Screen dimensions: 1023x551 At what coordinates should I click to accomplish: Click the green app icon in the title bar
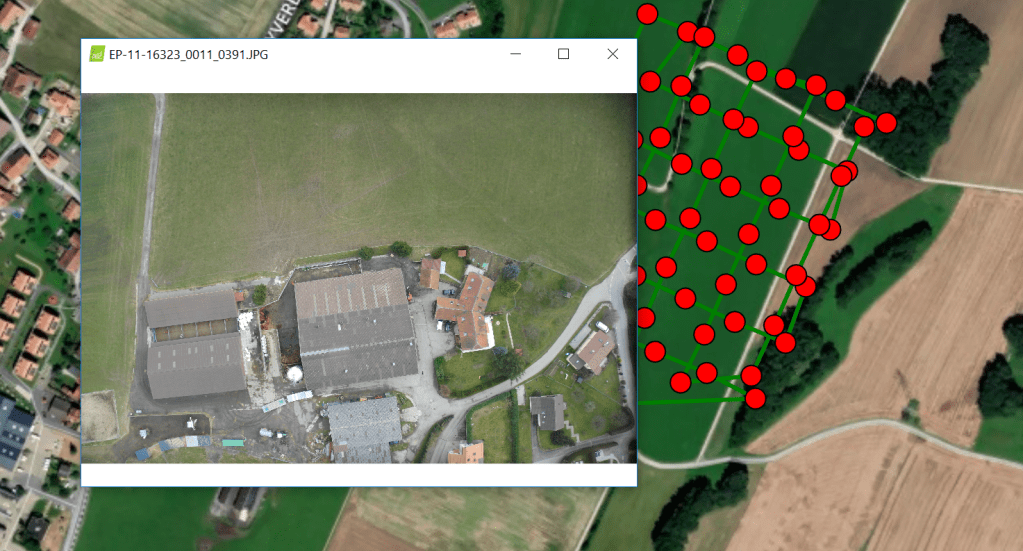point(97,54)
